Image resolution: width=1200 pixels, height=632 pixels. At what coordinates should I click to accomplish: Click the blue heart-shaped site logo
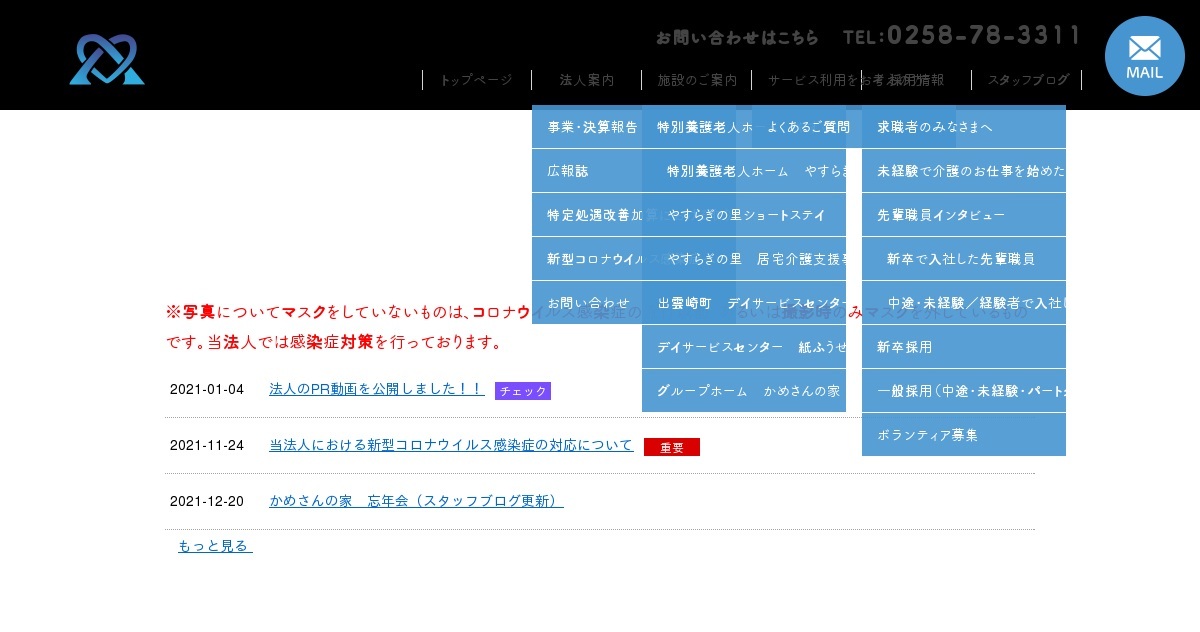[x=107, y=60]
